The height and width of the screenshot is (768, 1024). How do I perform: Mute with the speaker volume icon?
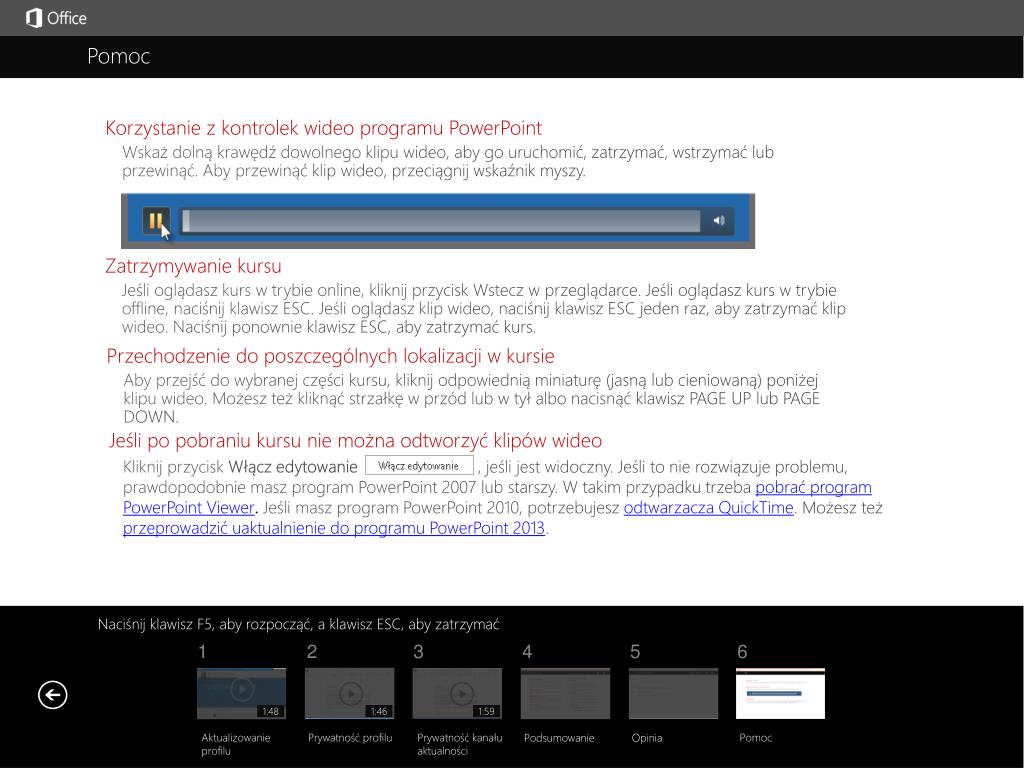tap(718, 221)
